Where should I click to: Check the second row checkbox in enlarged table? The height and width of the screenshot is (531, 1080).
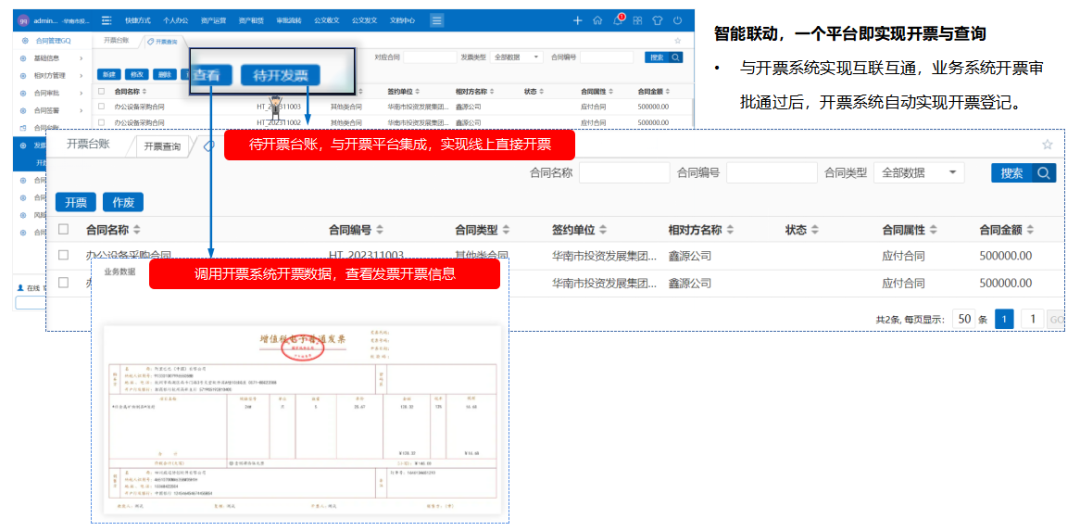tap(63, 282)
